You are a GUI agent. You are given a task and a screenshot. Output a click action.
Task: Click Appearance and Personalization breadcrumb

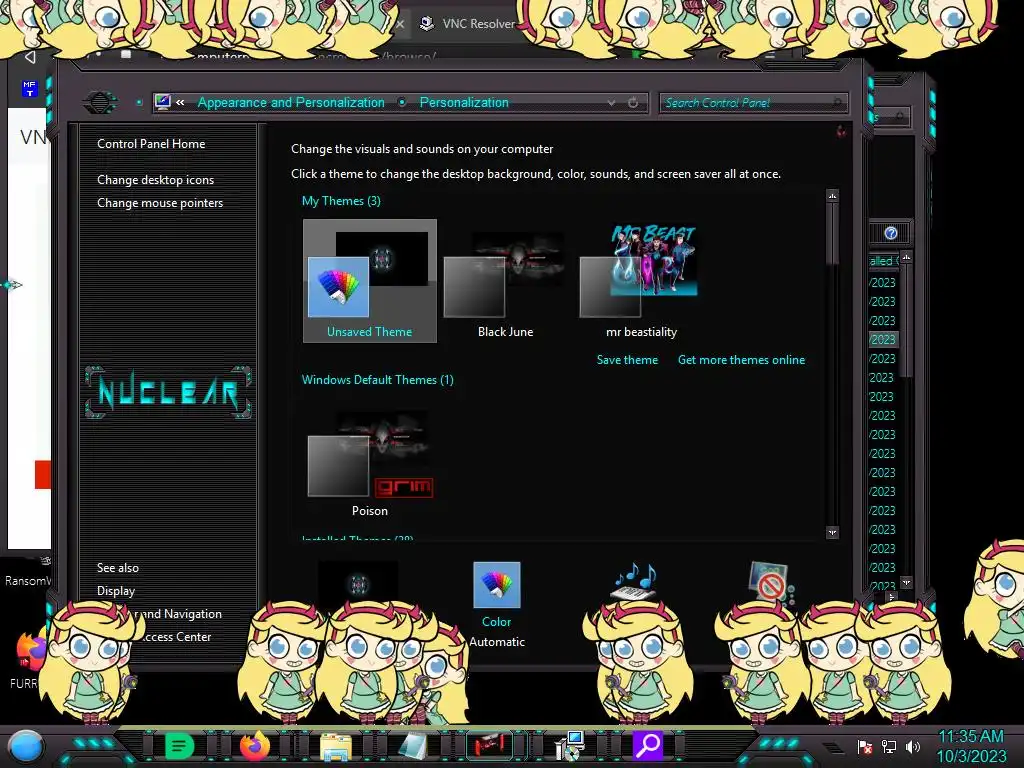(x=291, y=103)
